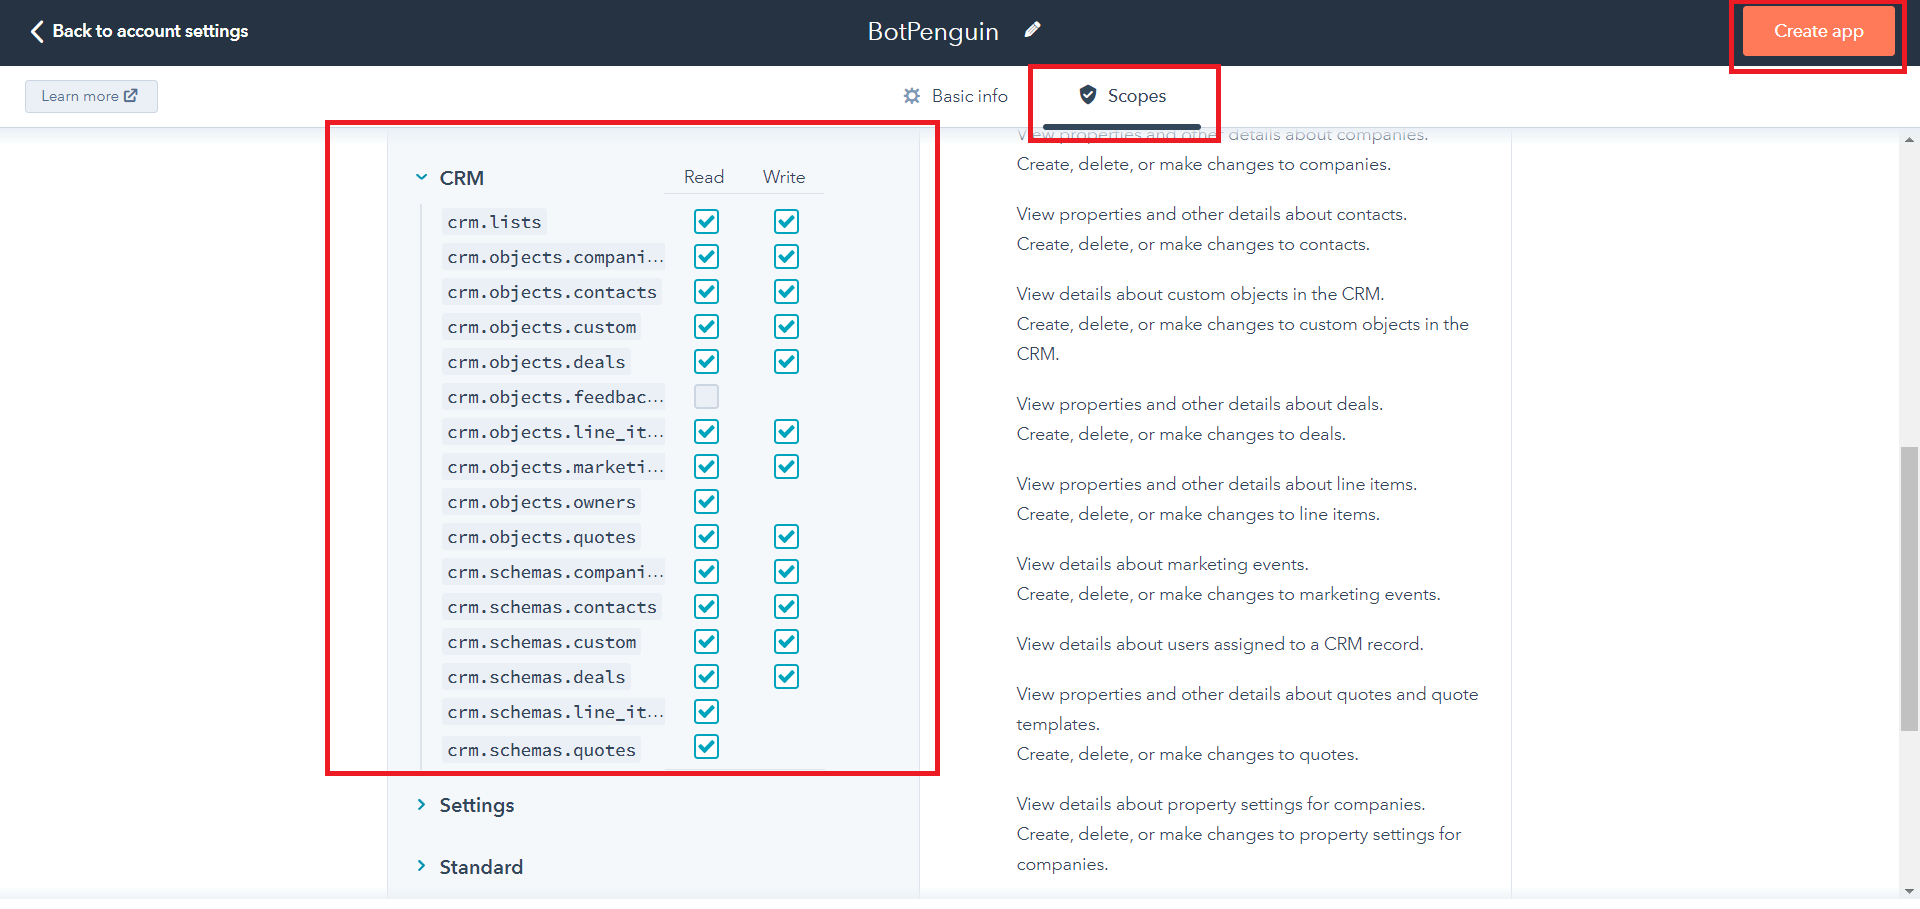Collapse the CRM scopes section
This screenshot has height=909, width=1920.
click(422, 178)
